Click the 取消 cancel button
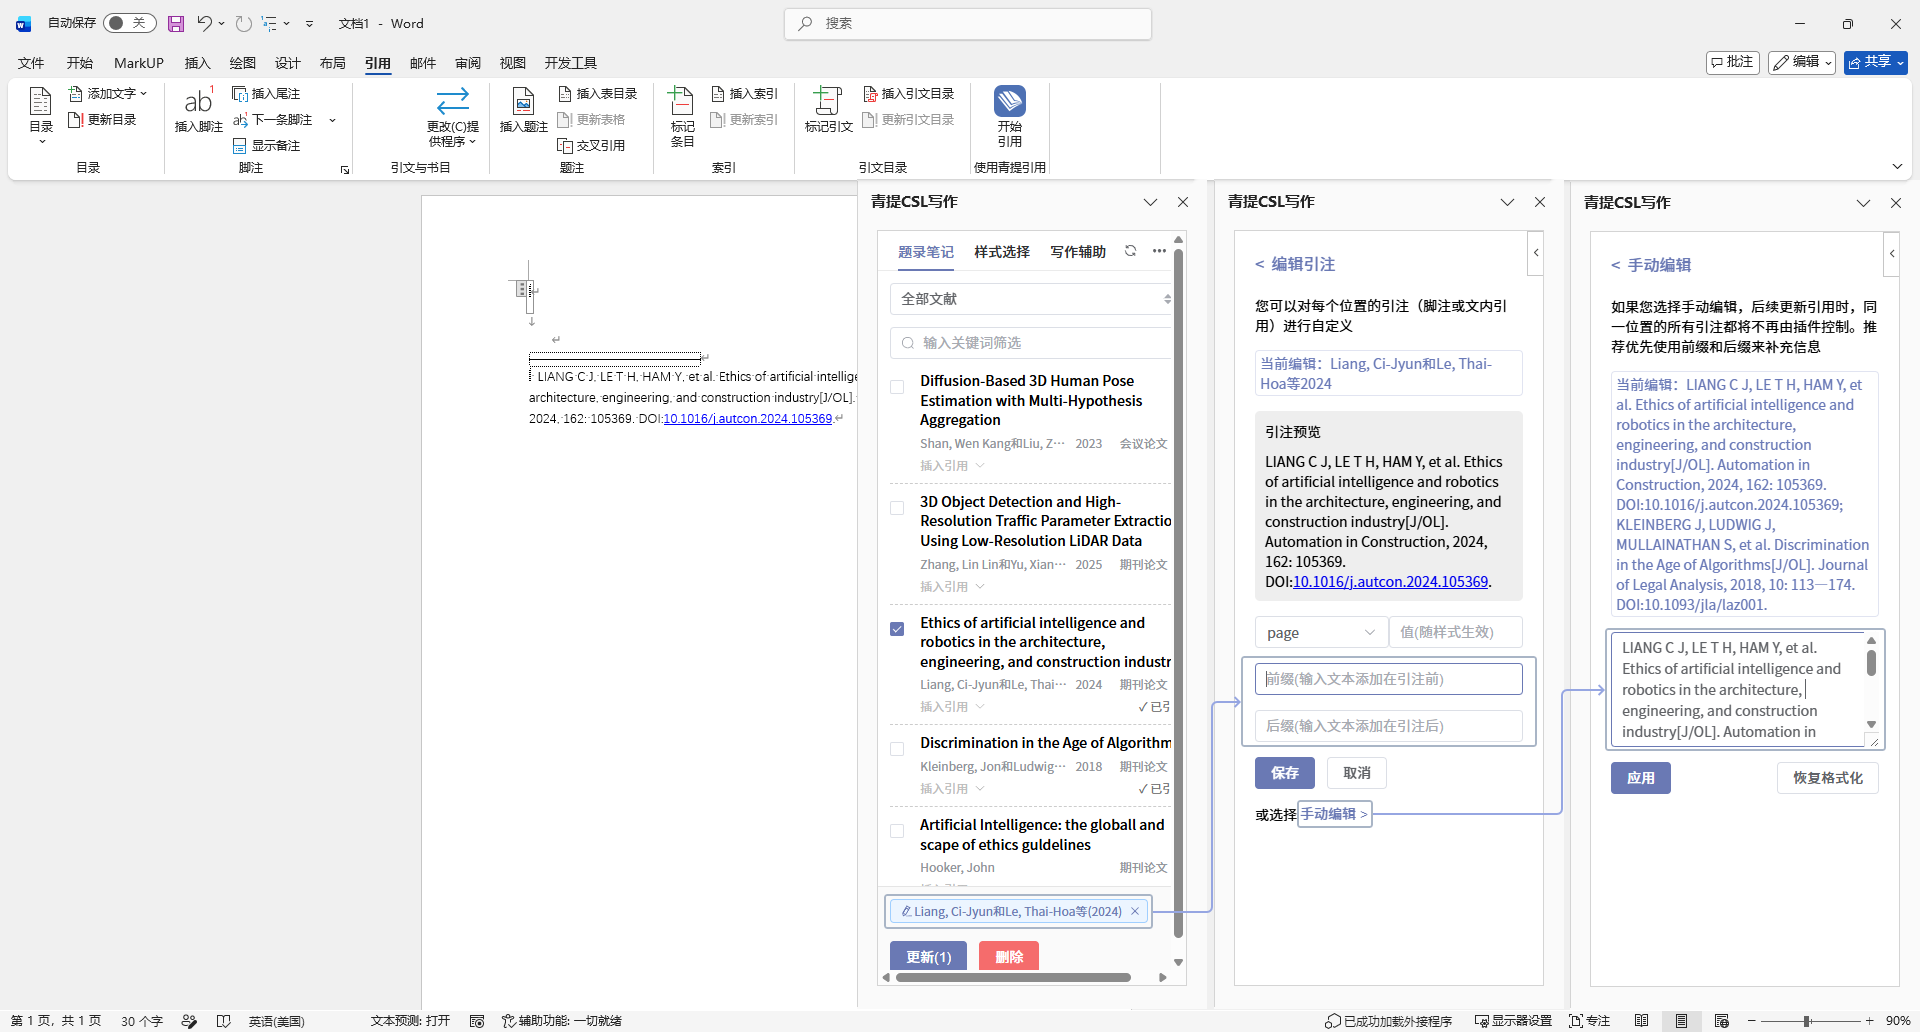The height and width of the screenshot is (1032, 1920). pyautogui.click(x=1357, y=773)
